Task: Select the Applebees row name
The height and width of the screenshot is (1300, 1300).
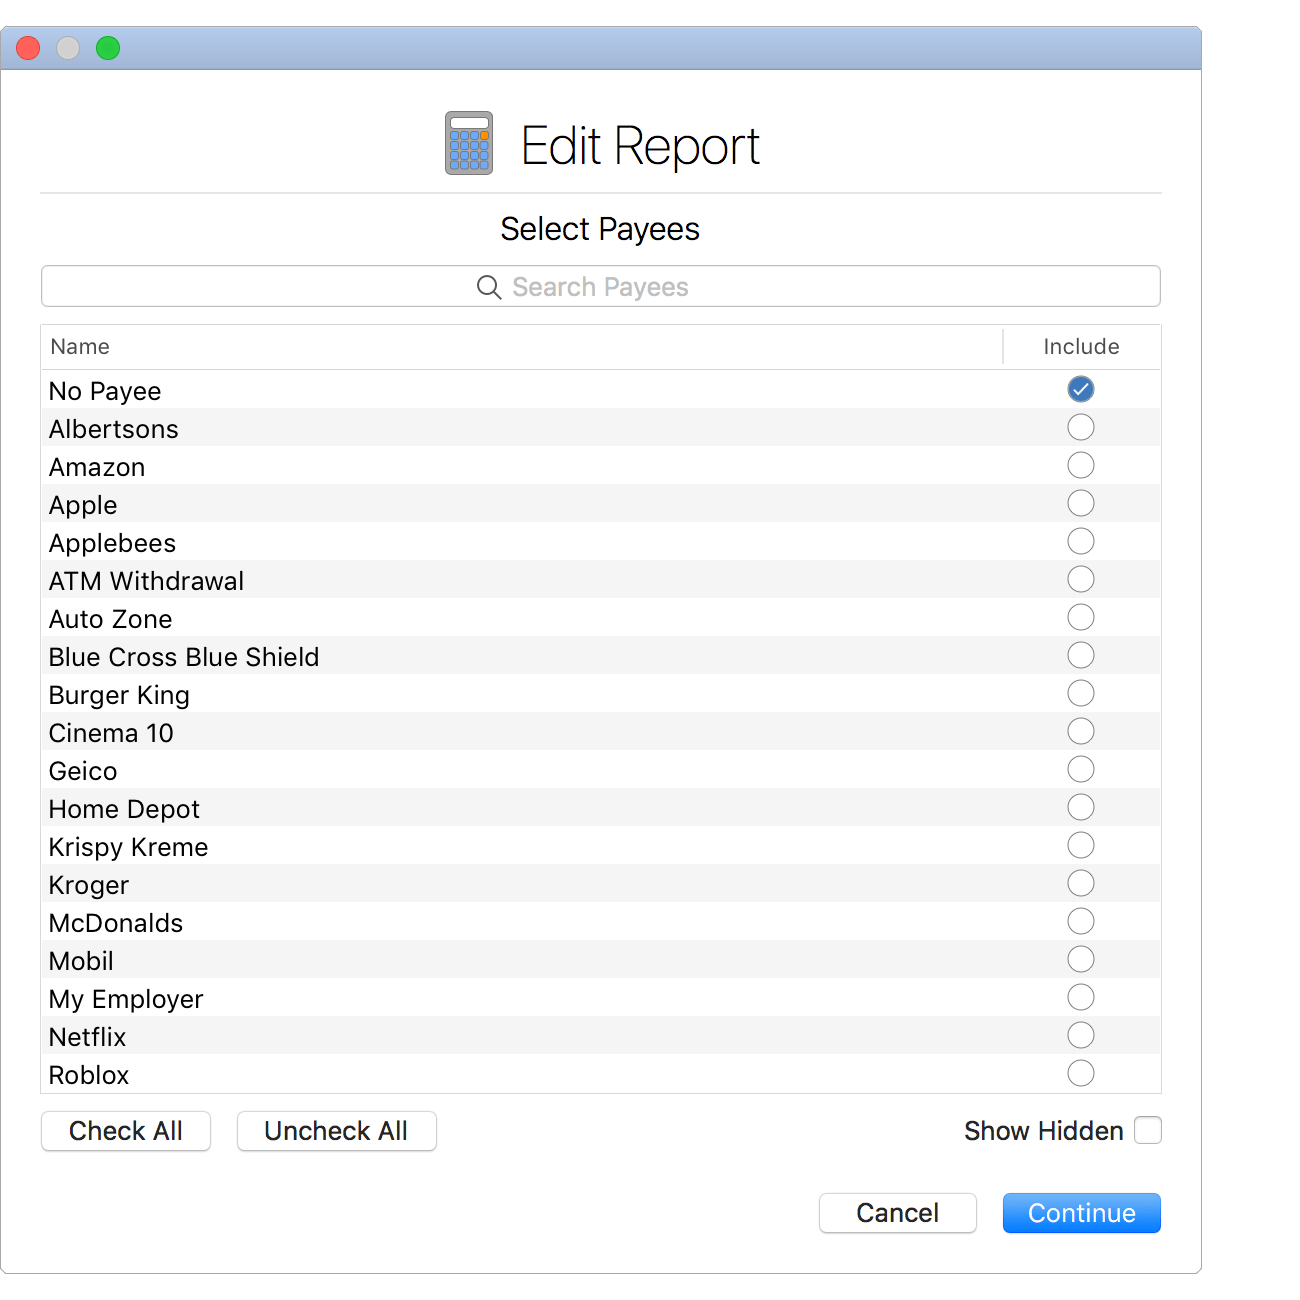Action: 113,543
